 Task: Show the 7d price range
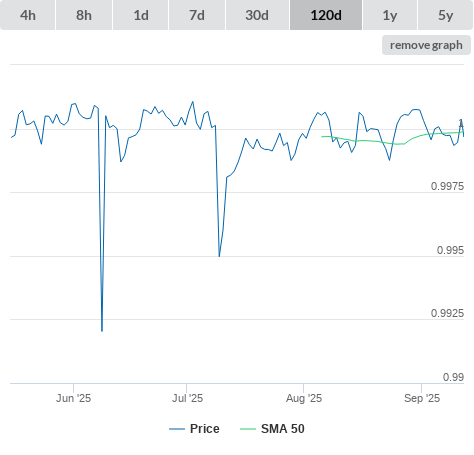coord(197,15)
